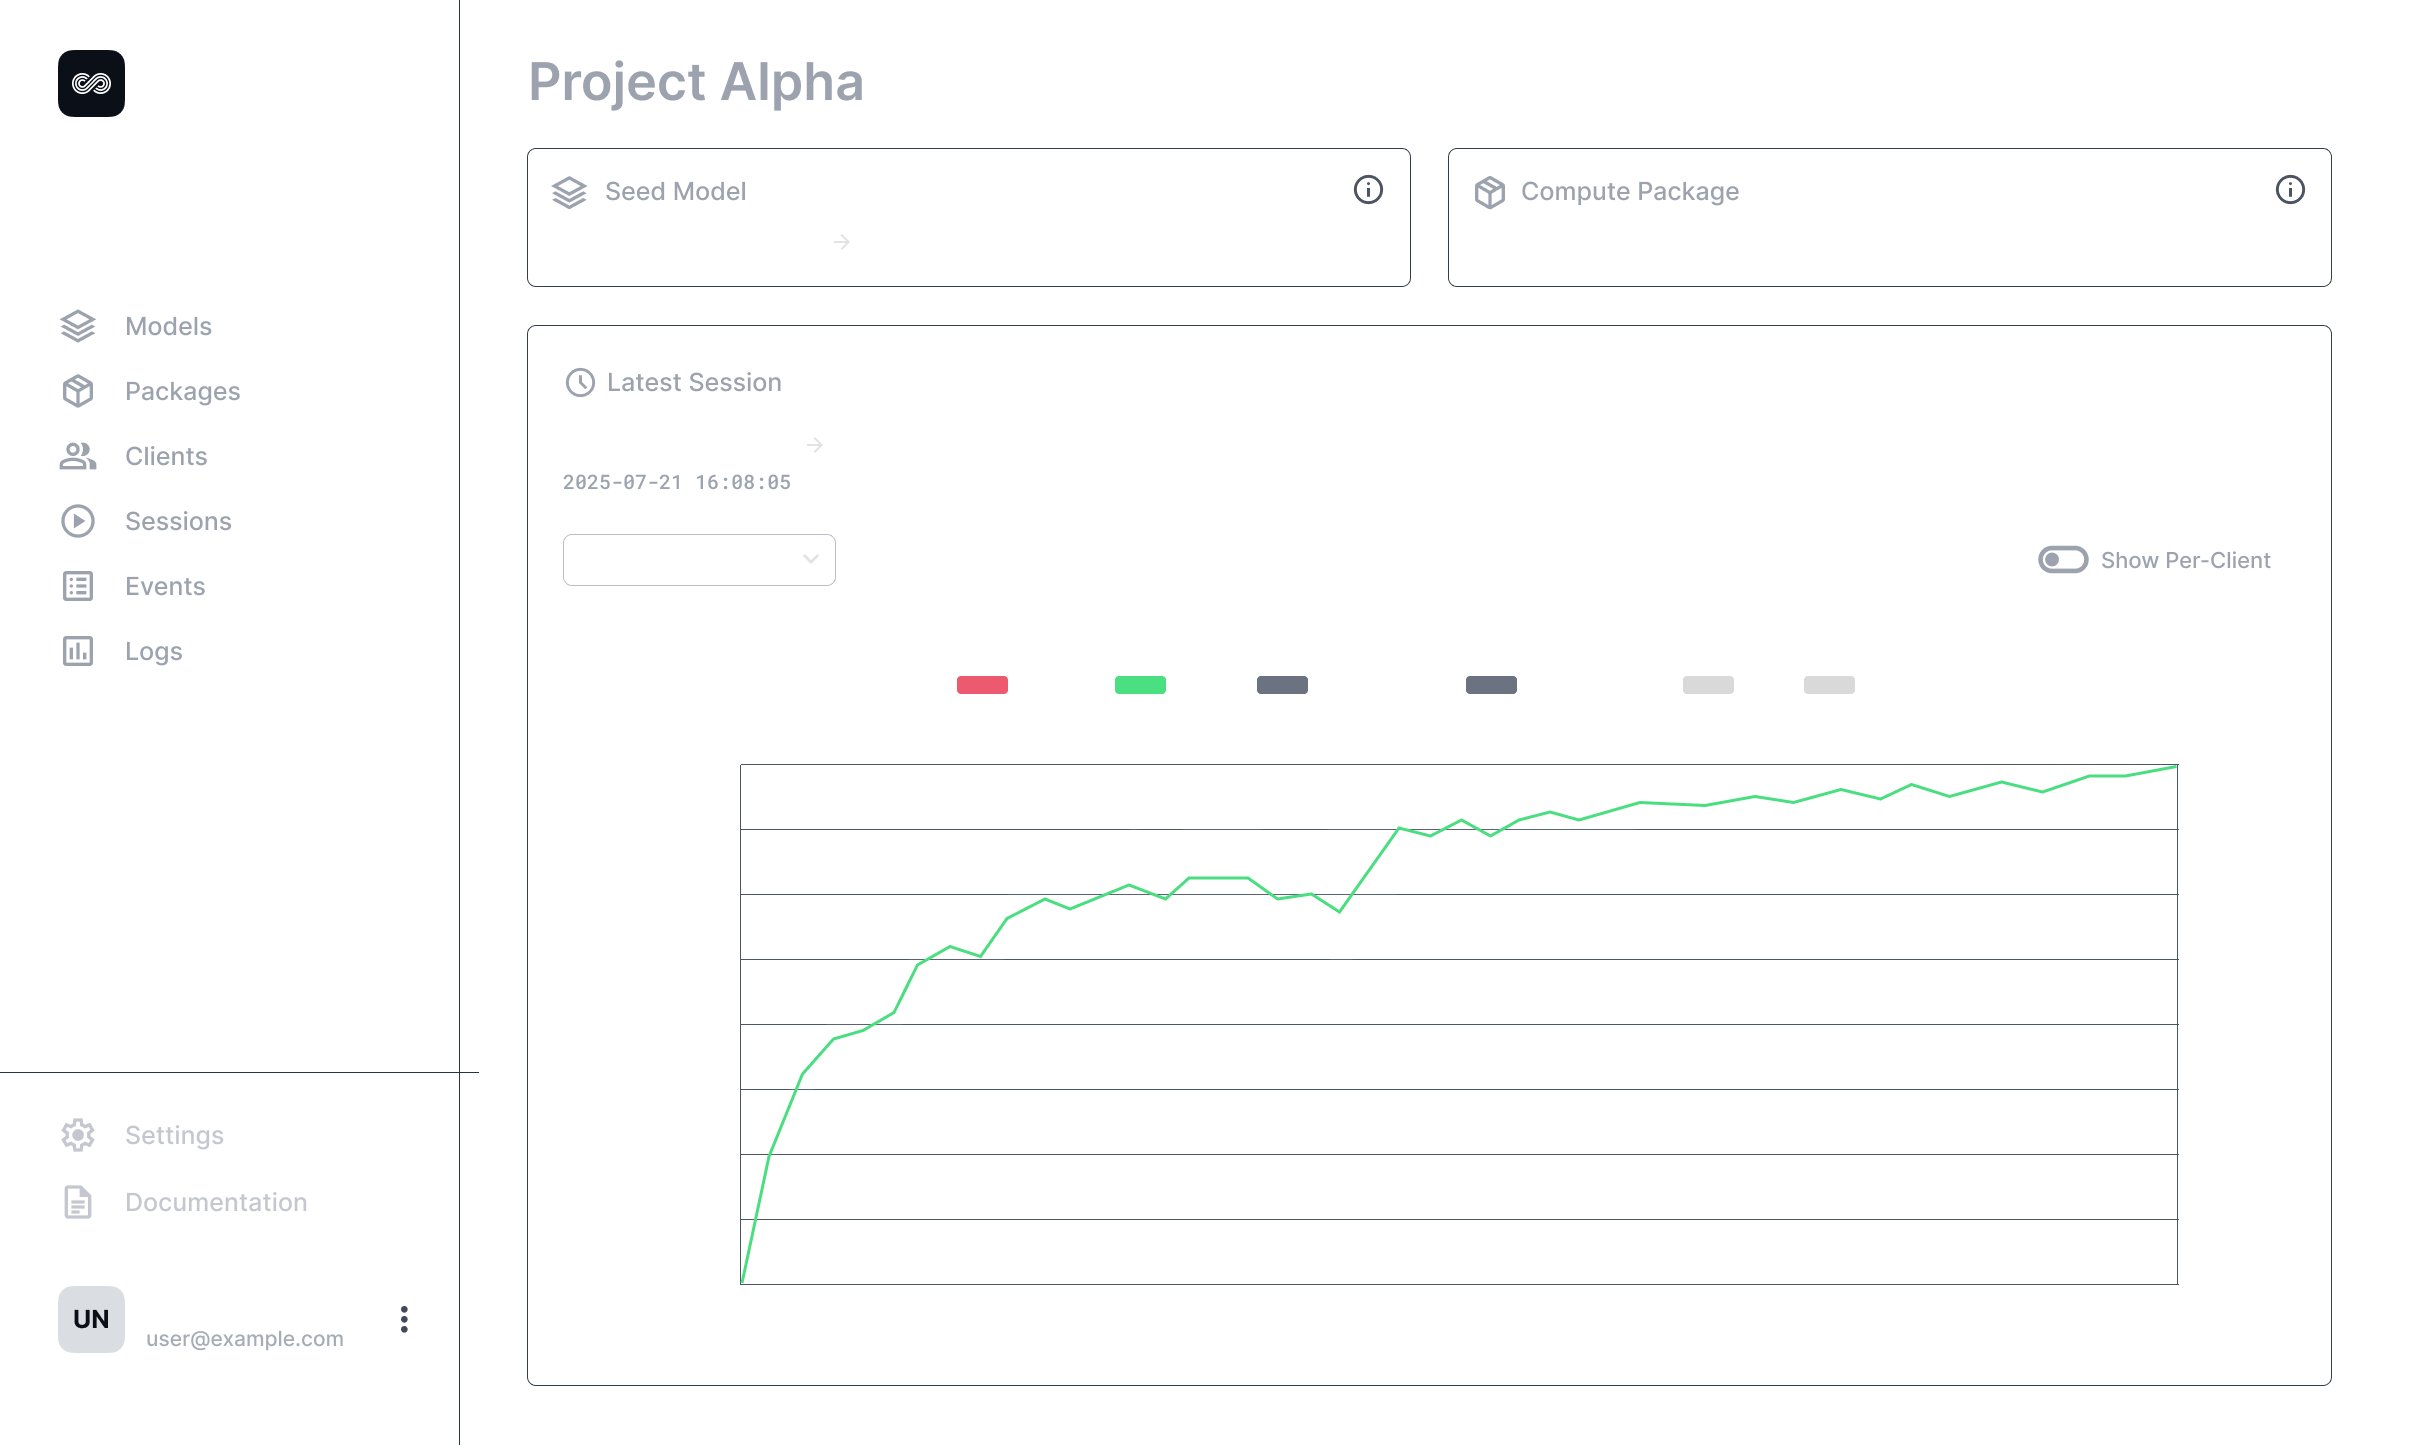Open the Documentation link
2432x1445 pixels.
(215, 1202)
